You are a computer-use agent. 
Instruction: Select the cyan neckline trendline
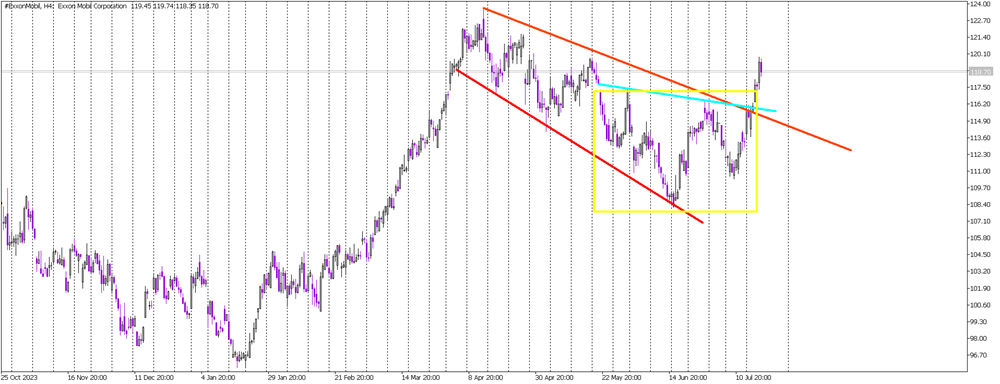pyautogui.click(x=686, y=98)
